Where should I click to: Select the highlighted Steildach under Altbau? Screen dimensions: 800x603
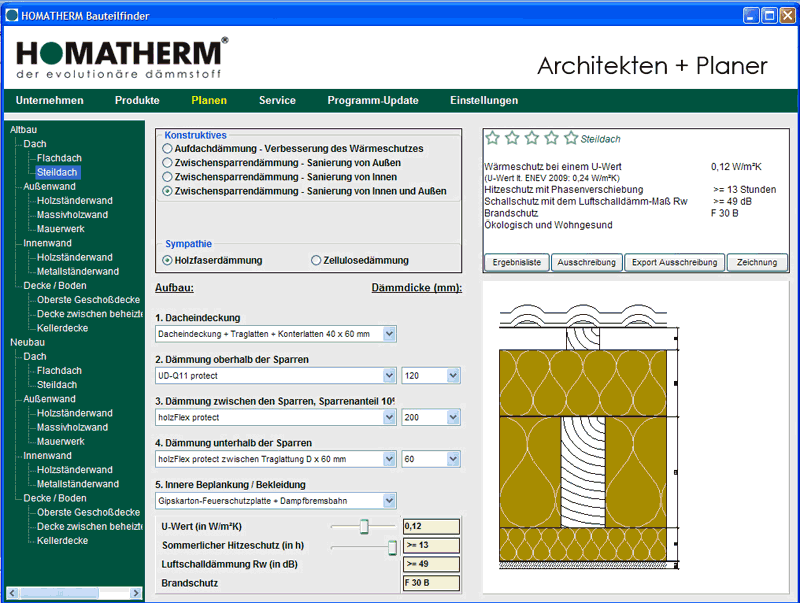pos(57,172)
